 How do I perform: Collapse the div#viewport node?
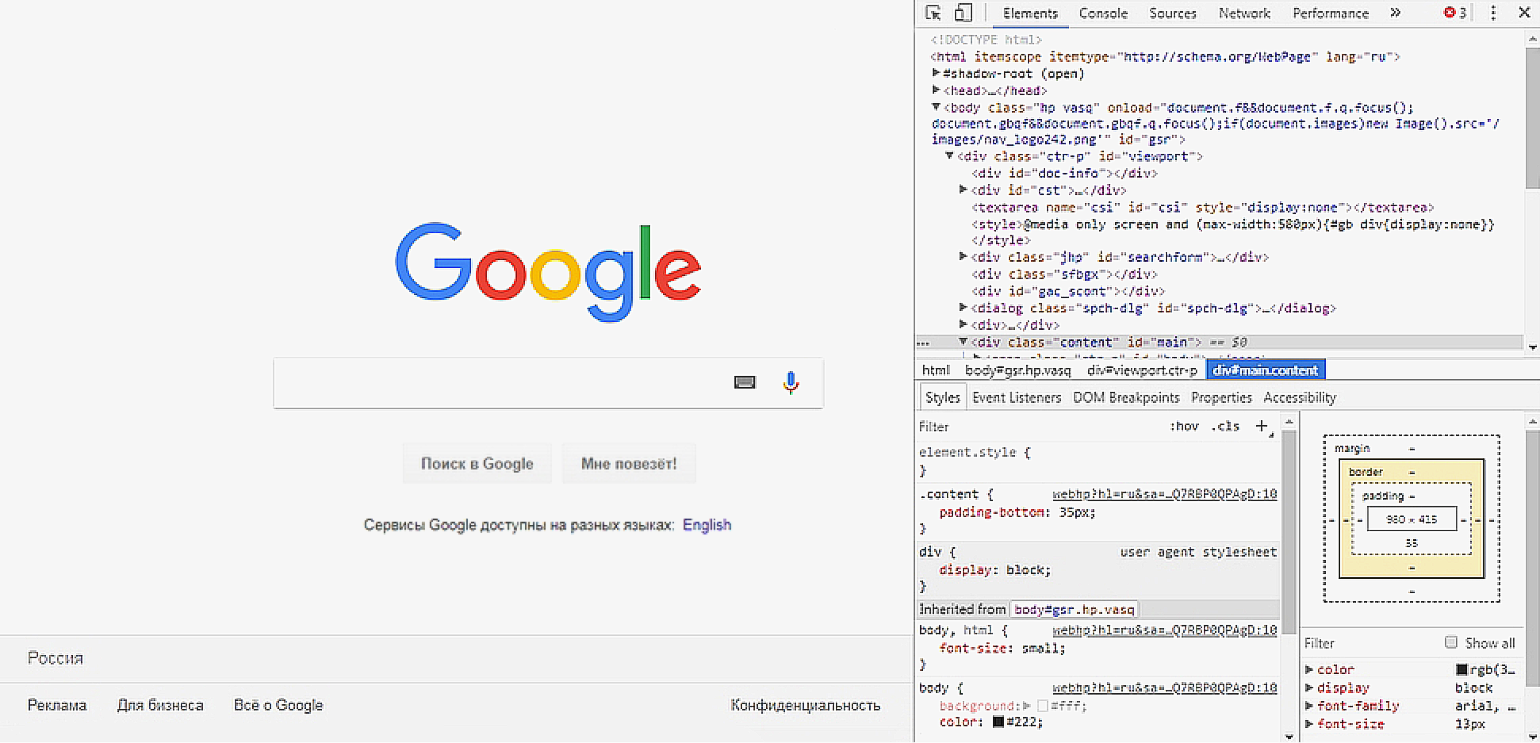(950, 156)
